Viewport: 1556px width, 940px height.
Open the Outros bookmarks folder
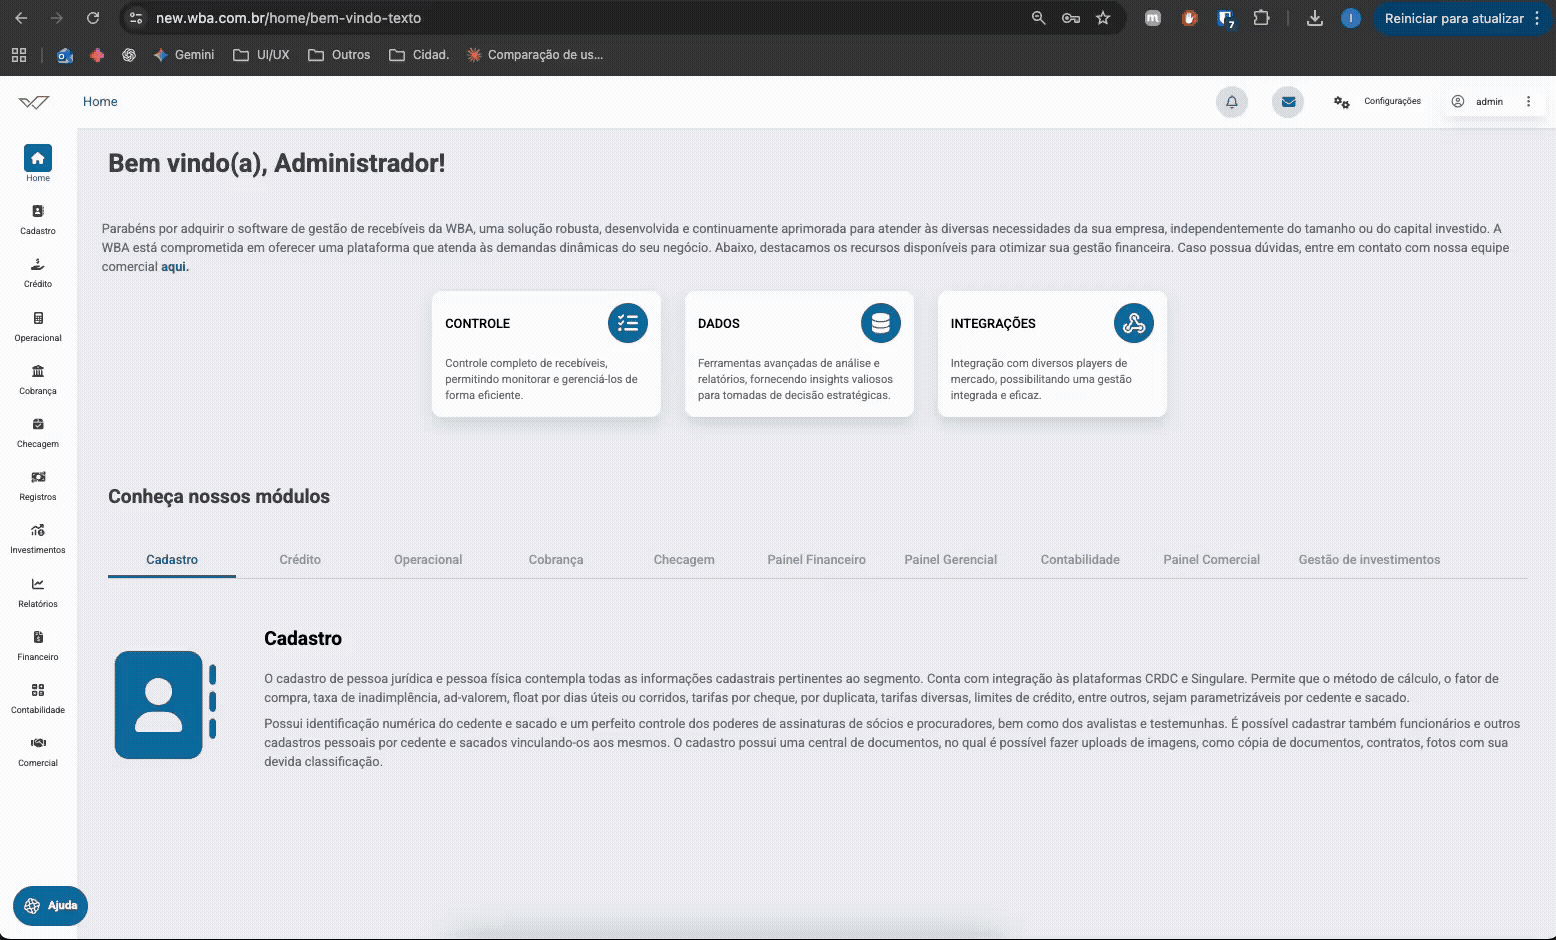(x=339, y=55)
